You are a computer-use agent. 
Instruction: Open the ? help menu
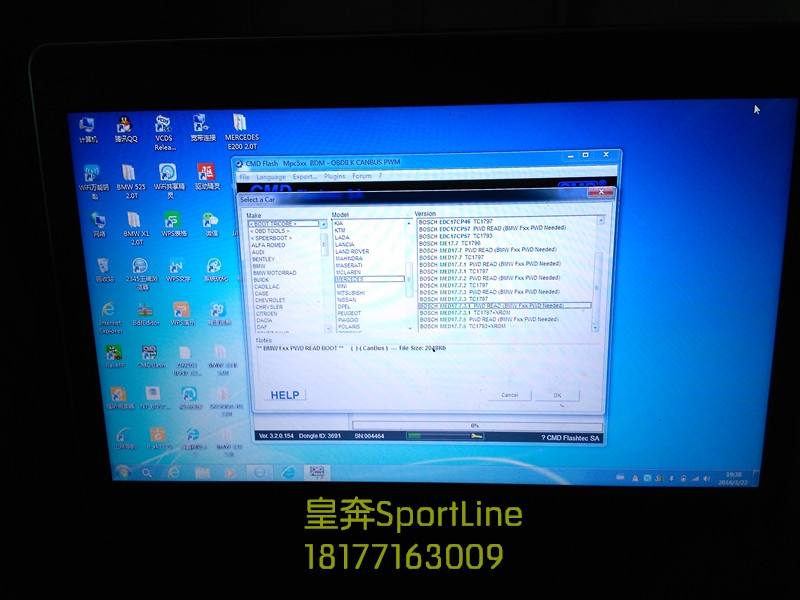pyautogui.click(x=380, y=176)
